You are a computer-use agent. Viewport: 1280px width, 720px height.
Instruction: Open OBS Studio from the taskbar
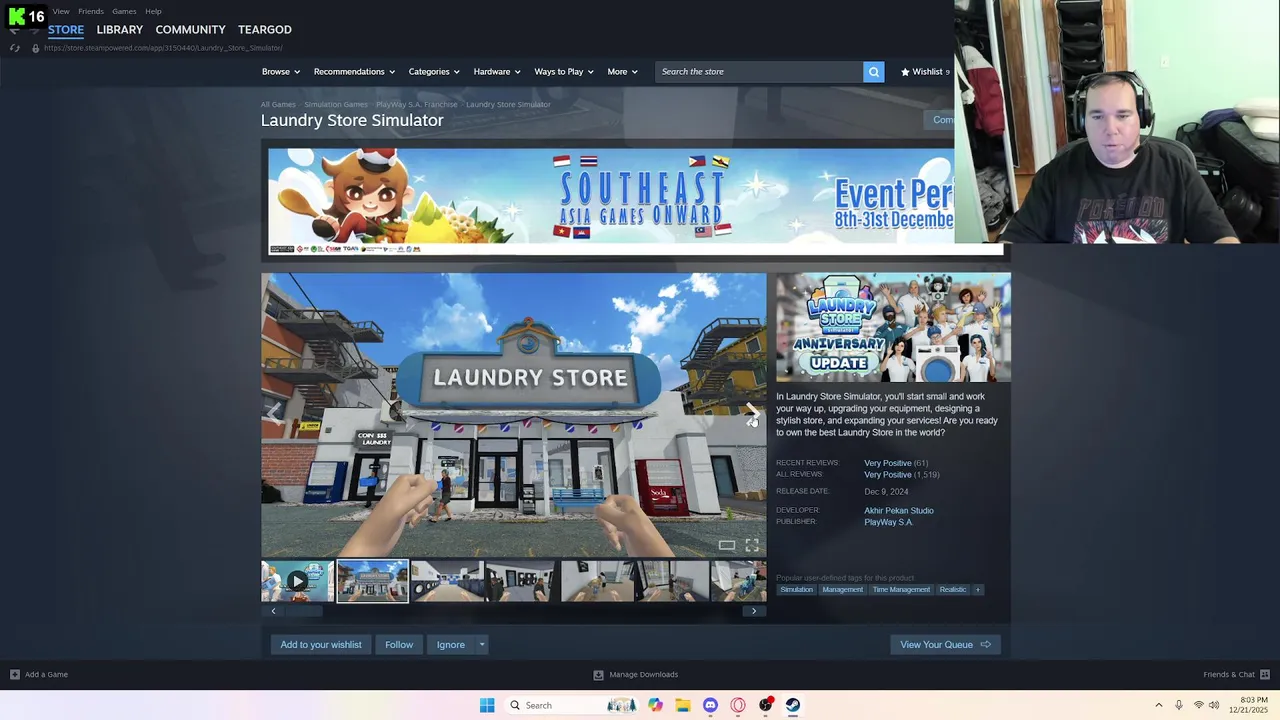tap(766, 705)
